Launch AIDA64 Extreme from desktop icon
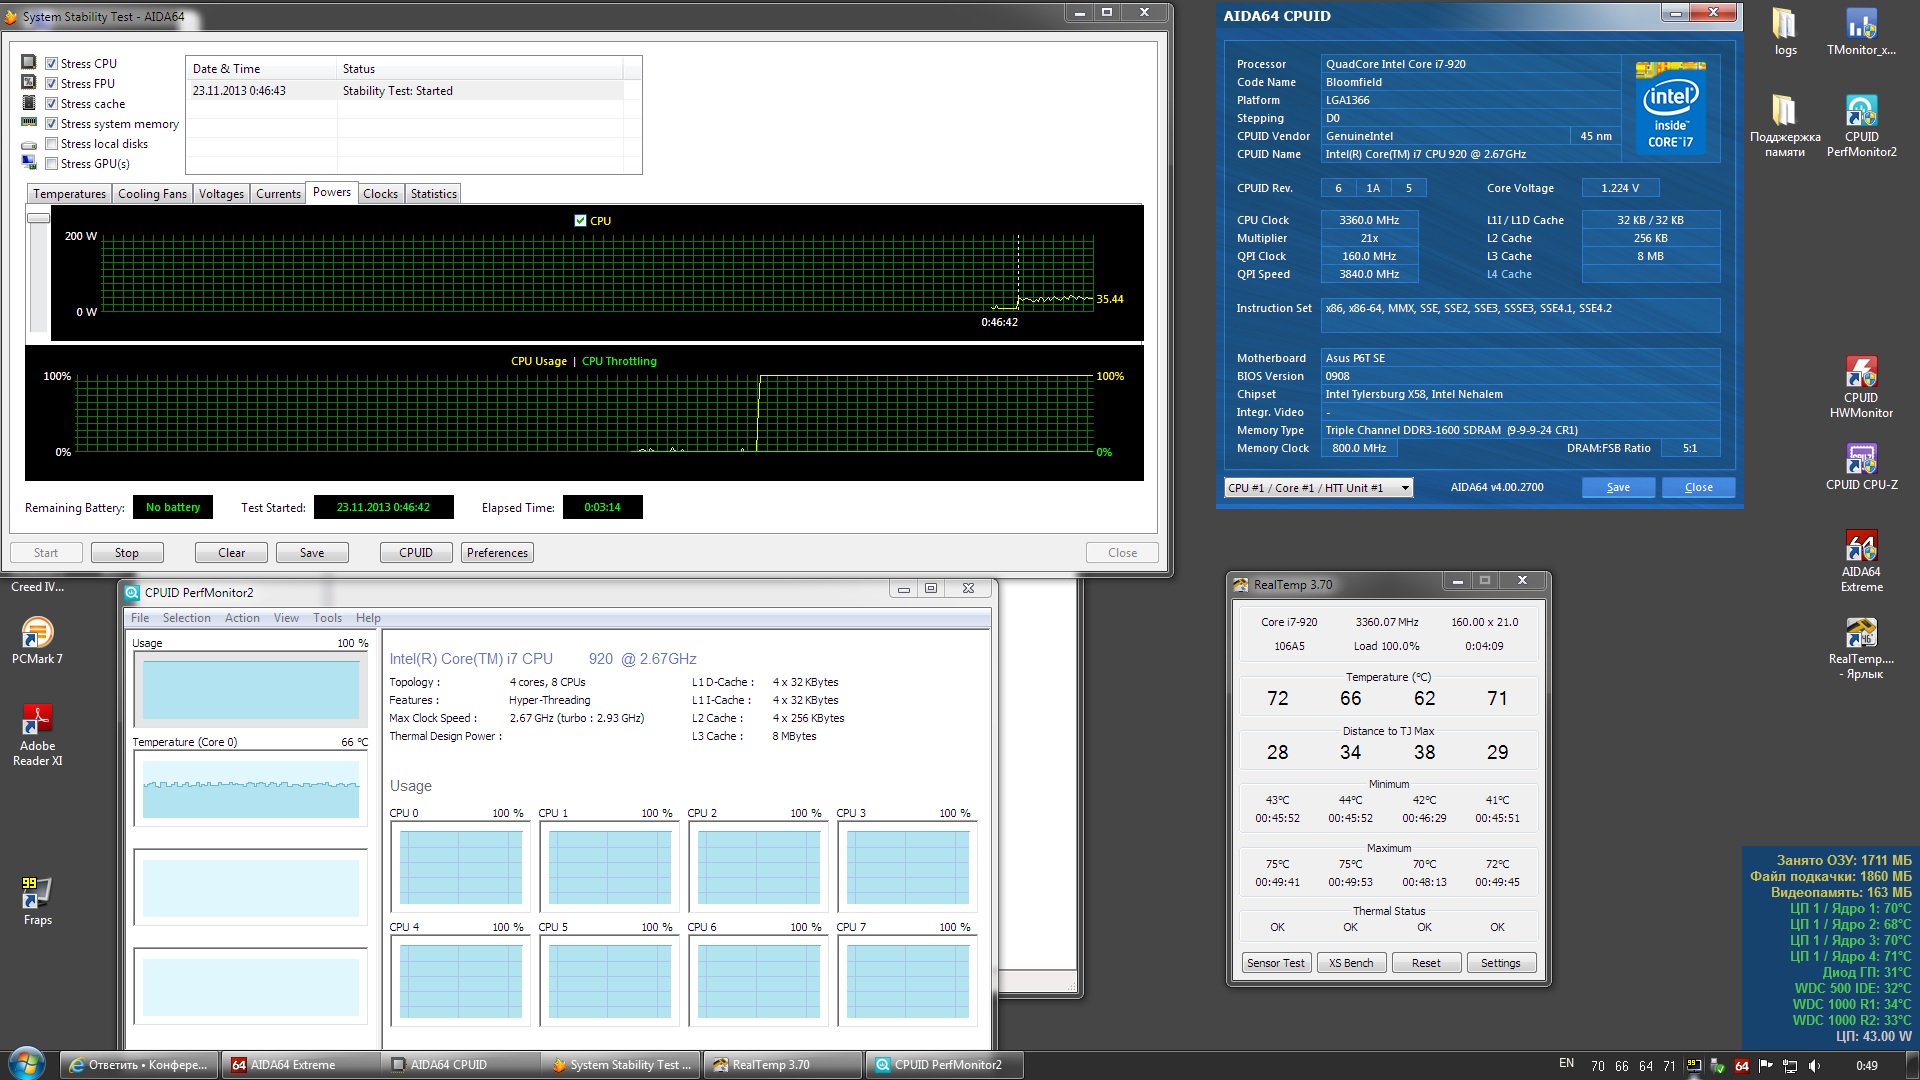1920x1080 pixels. (x=1860, y=548)
